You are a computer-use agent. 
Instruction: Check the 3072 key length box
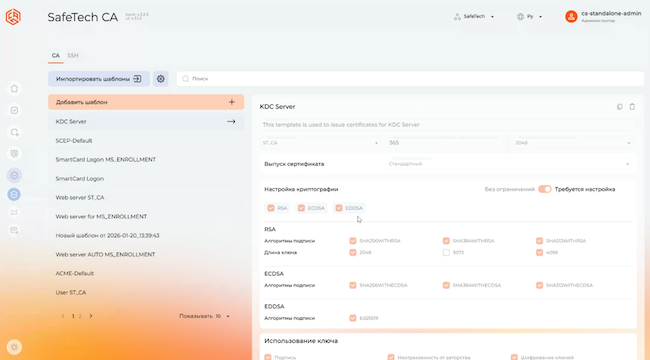(446, 252)
